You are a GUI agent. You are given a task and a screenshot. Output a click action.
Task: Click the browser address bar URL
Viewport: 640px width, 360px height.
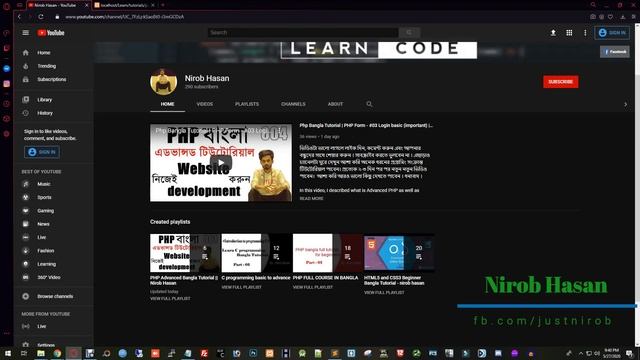[124, 17]
